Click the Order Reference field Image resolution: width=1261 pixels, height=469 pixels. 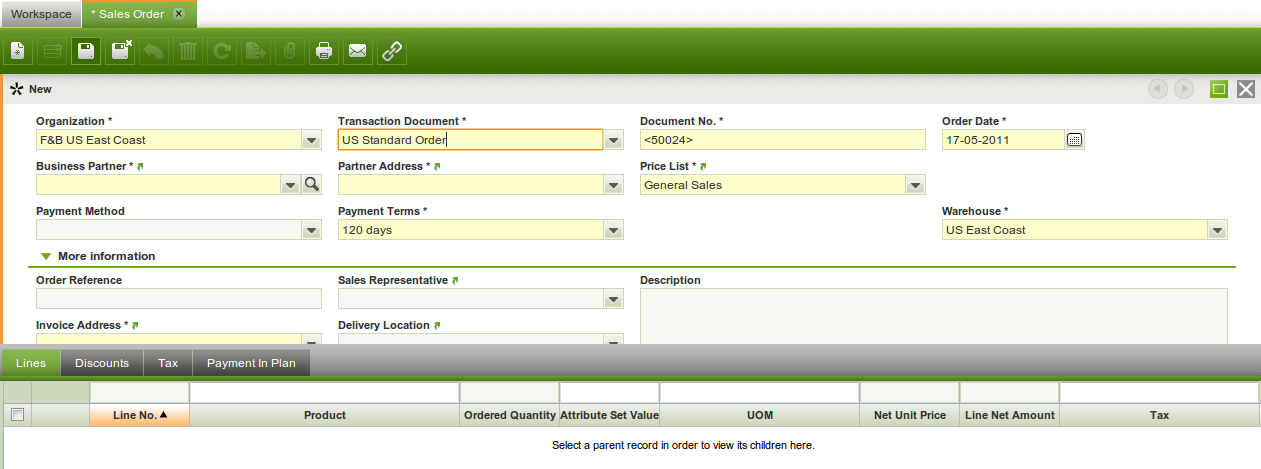tap(179, 299)
